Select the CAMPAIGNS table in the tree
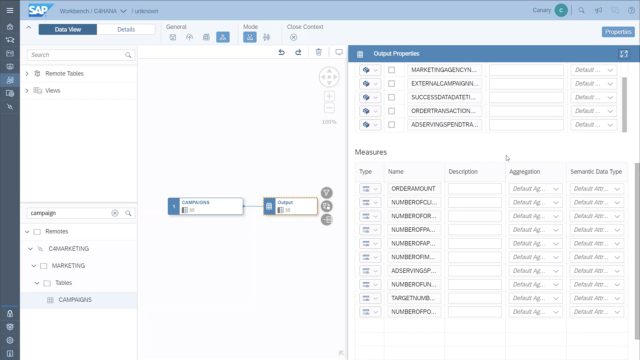Viewport: 640px width, 360px height. tap(75, 300)
